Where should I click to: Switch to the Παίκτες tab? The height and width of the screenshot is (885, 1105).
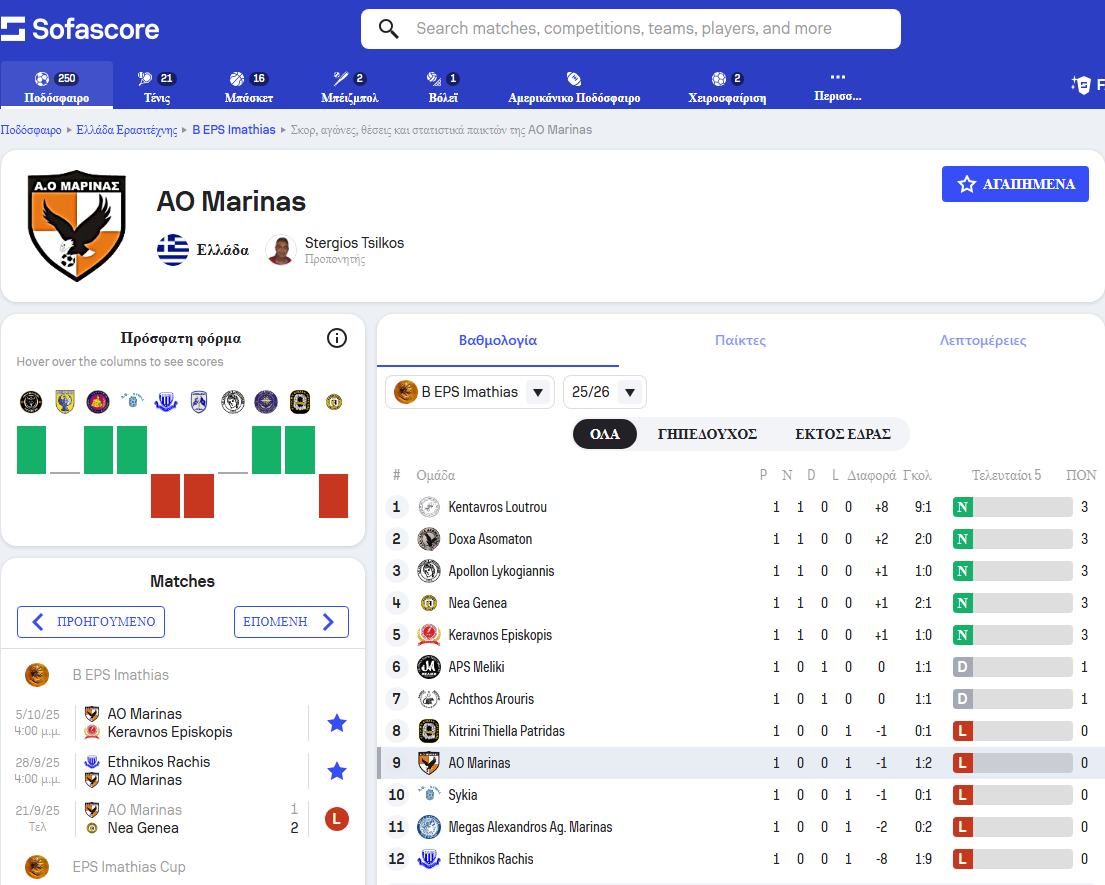click(x=740, y=340)
